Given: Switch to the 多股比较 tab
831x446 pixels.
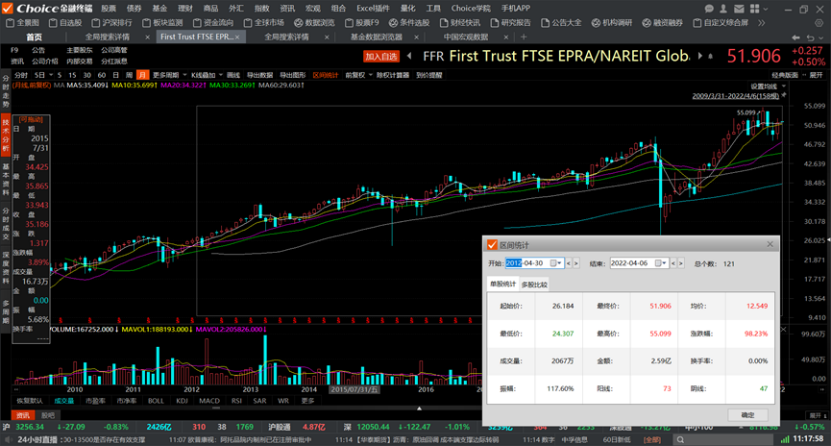Looking at the screenshot, I should point(534,285).
